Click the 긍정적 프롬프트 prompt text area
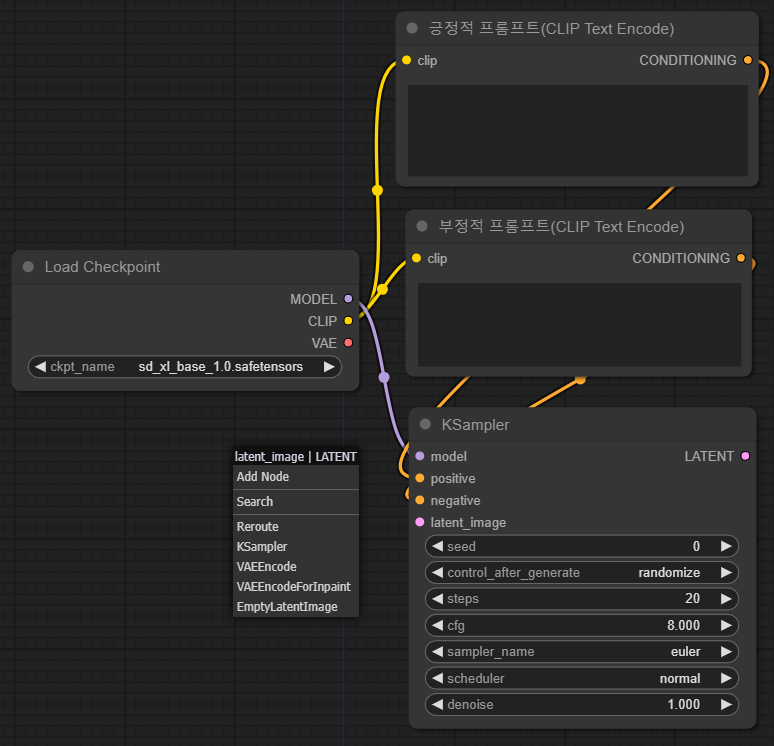This screenshot has width=774, height=746. tap(578, 130)
